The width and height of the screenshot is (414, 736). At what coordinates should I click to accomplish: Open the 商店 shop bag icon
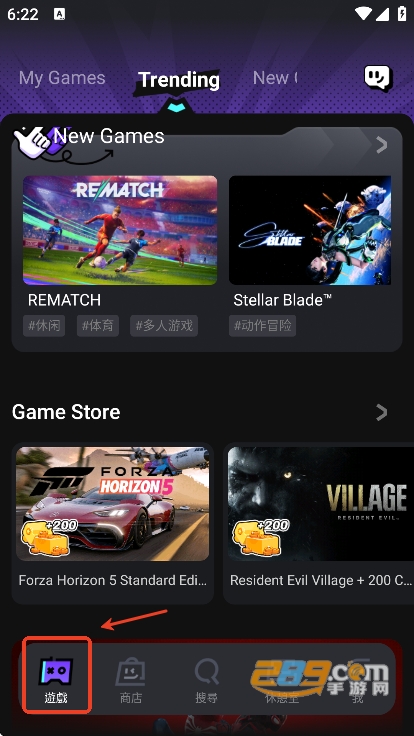[130, 672]
